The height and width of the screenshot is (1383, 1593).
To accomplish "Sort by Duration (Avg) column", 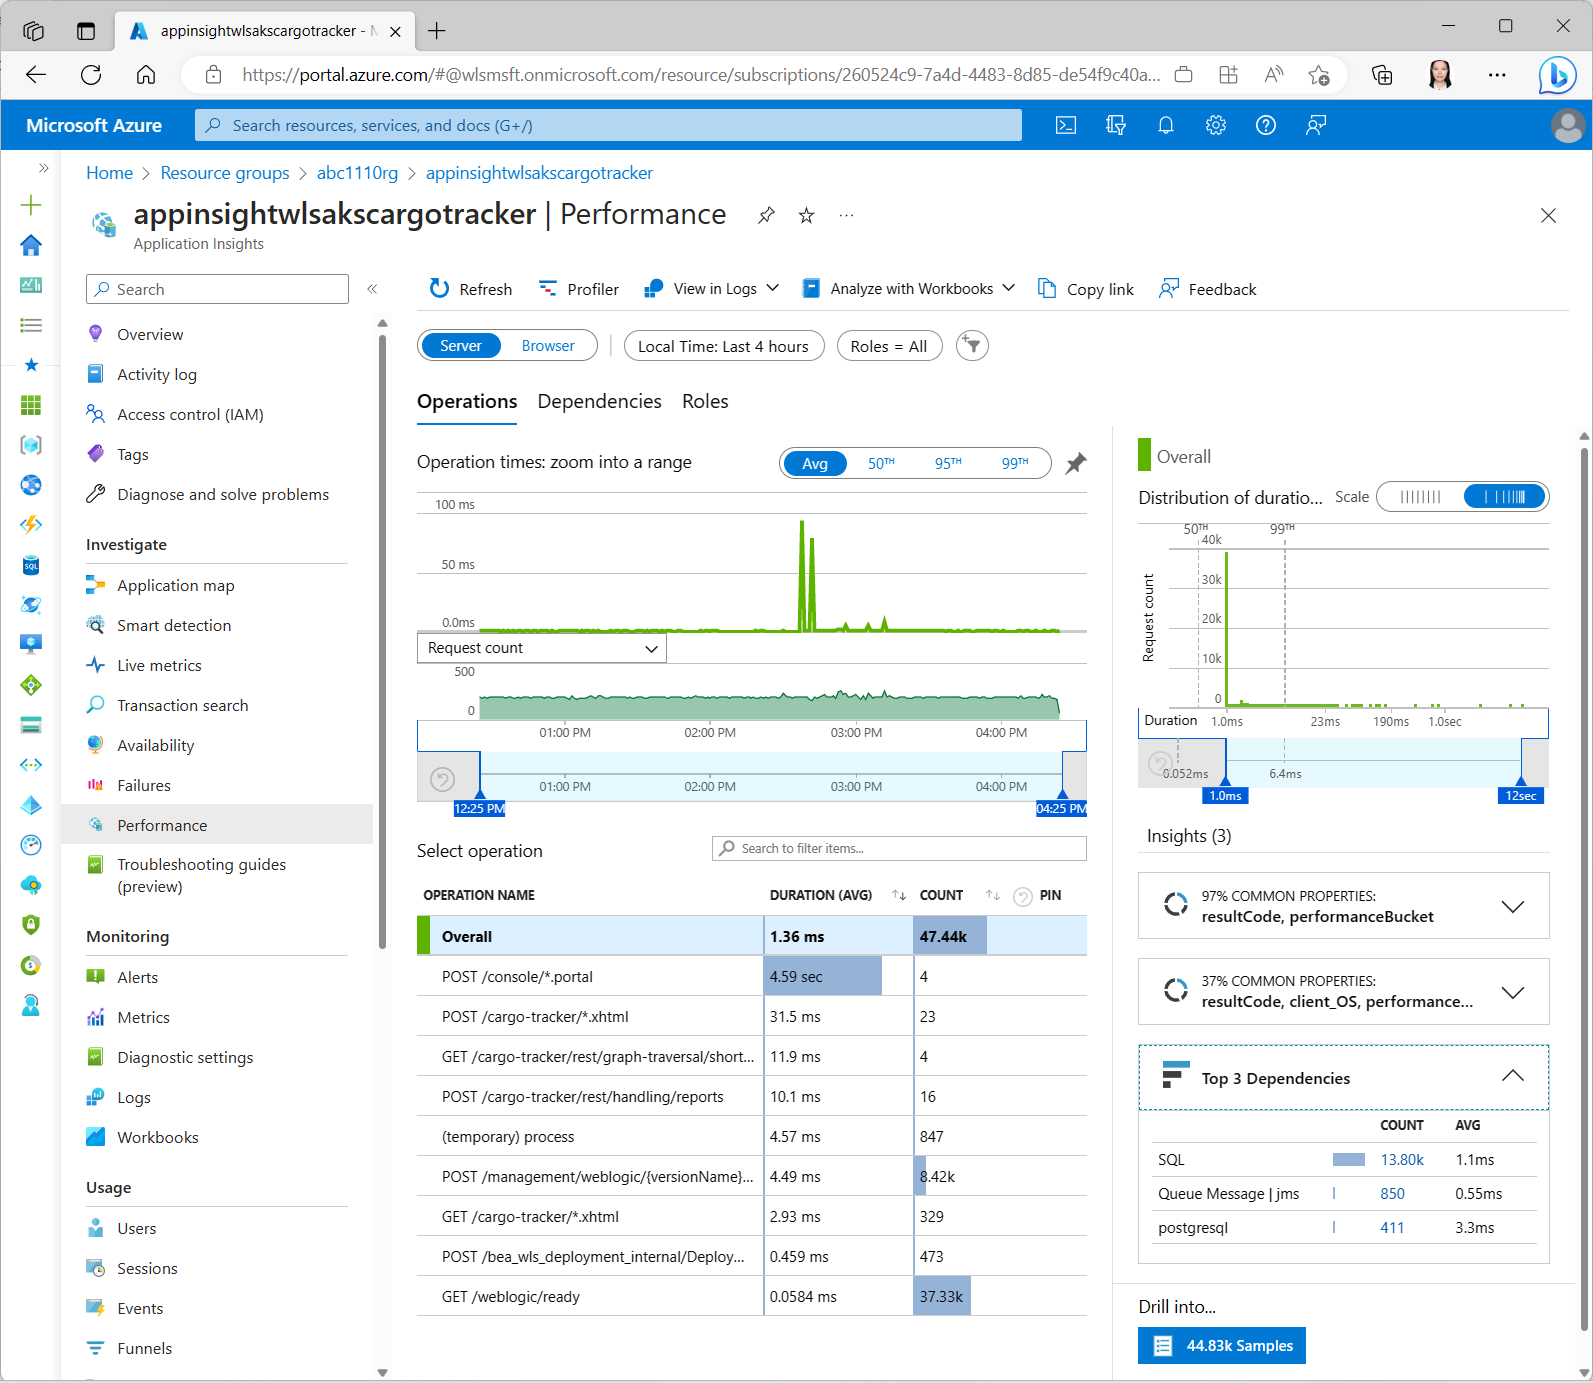I will [x=899, y=895].
